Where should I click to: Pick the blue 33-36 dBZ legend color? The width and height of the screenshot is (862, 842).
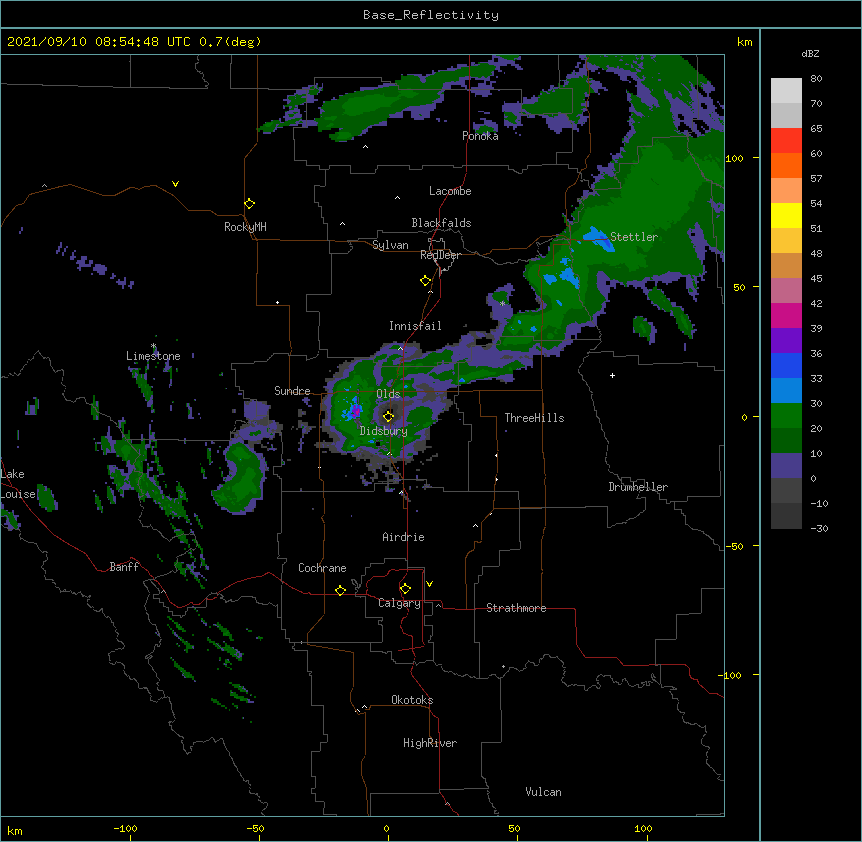[x=786, y=365]
